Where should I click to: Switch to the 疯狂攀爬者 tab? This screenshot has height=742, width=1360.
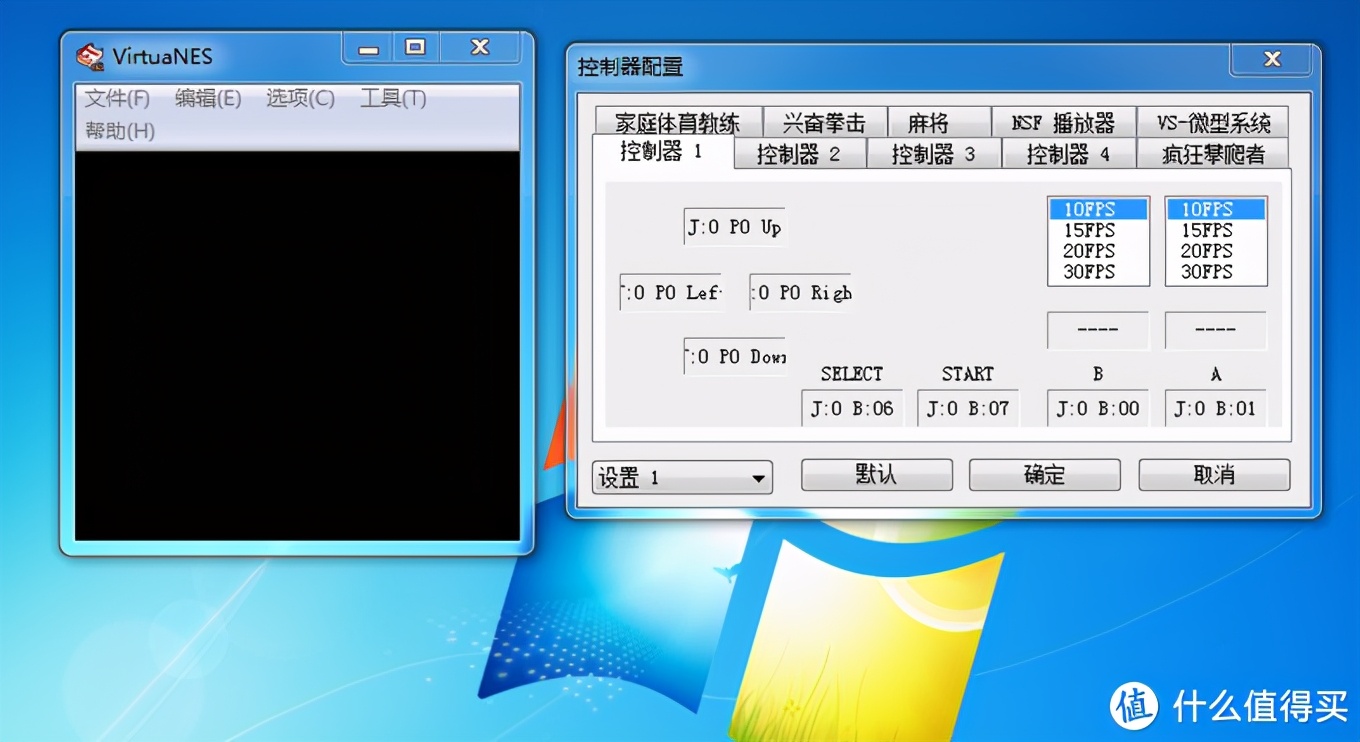pos(1212,153)
